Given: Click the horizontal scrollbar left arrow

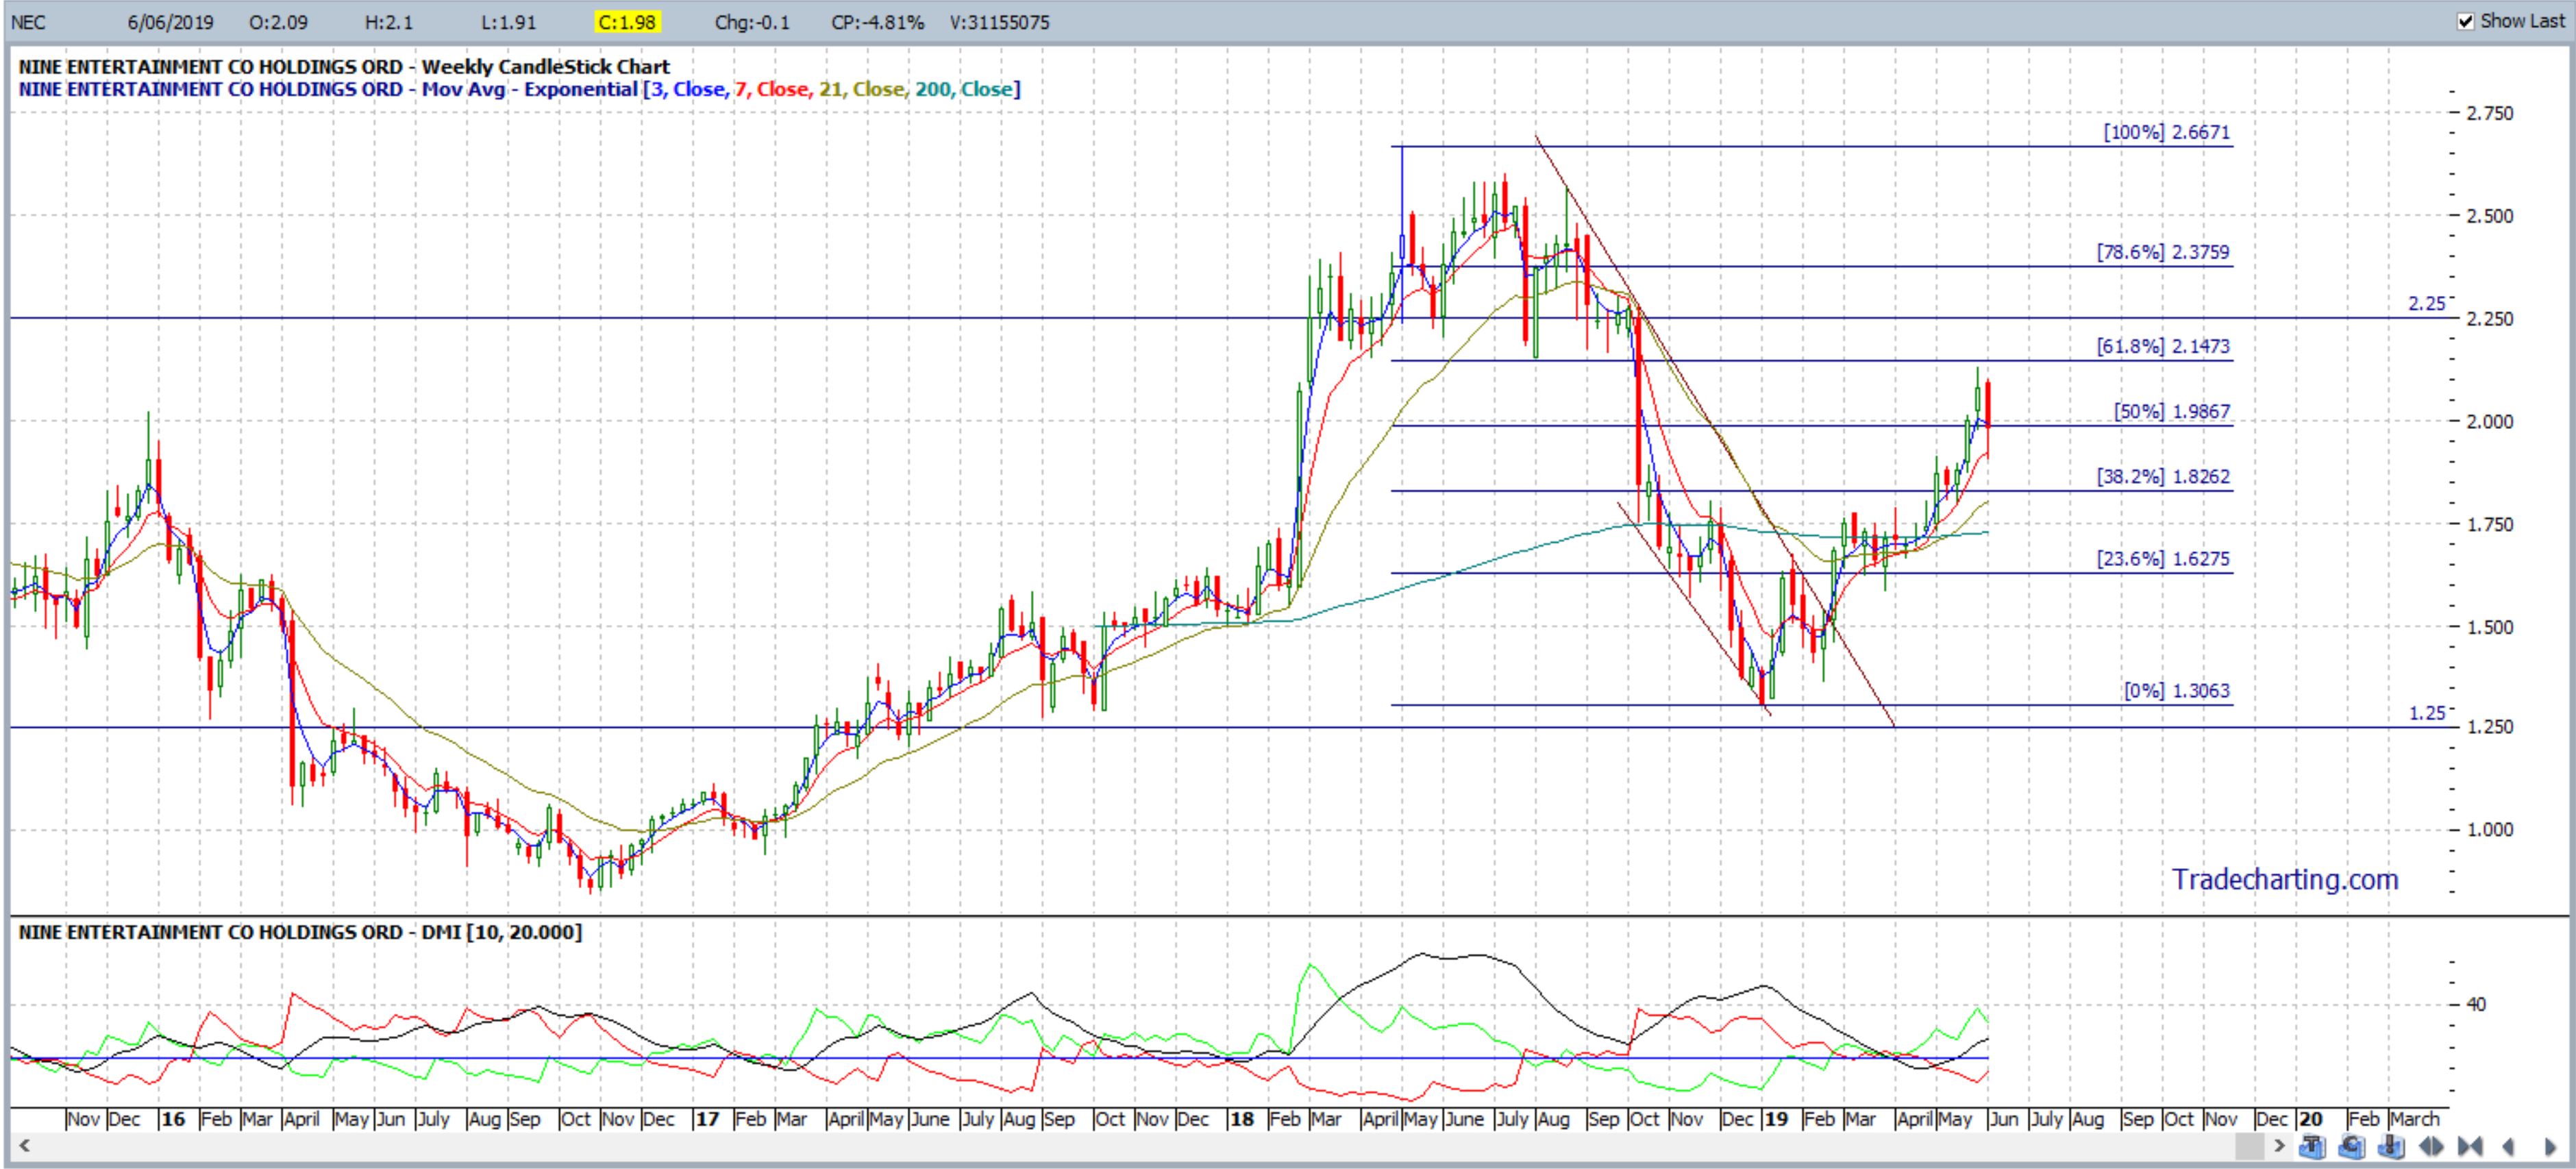Looking at the screenshot, I should [24, 1146].
